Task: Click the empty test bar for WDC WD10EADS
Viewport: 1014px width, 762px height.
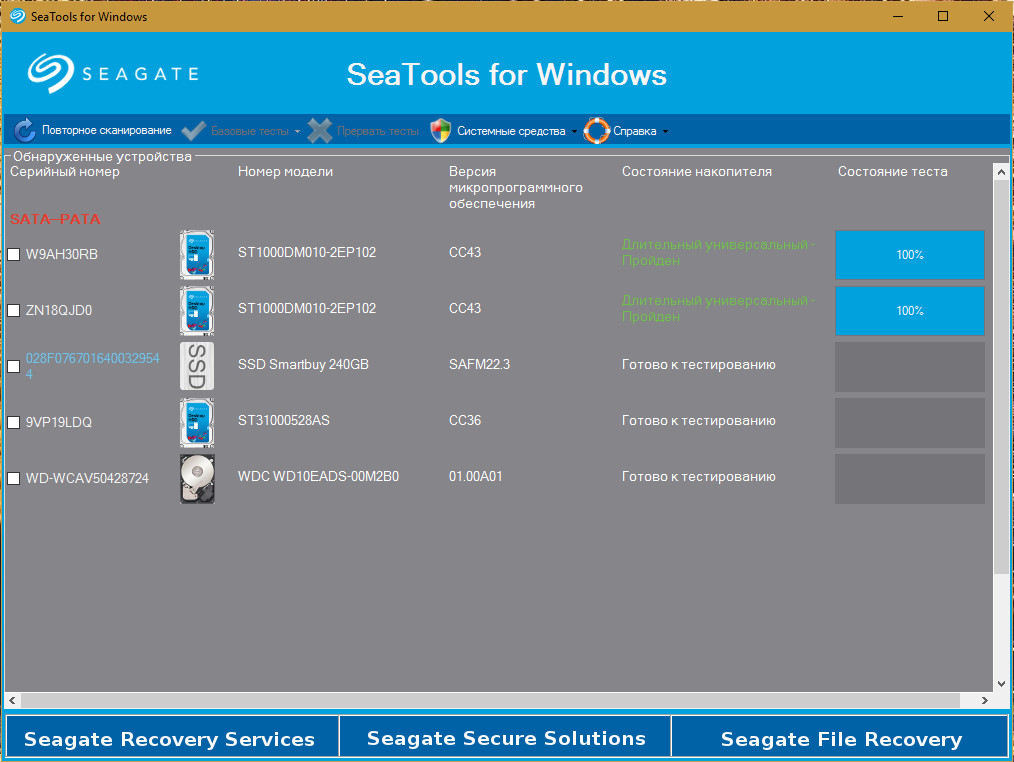Action: click(909, 479)
